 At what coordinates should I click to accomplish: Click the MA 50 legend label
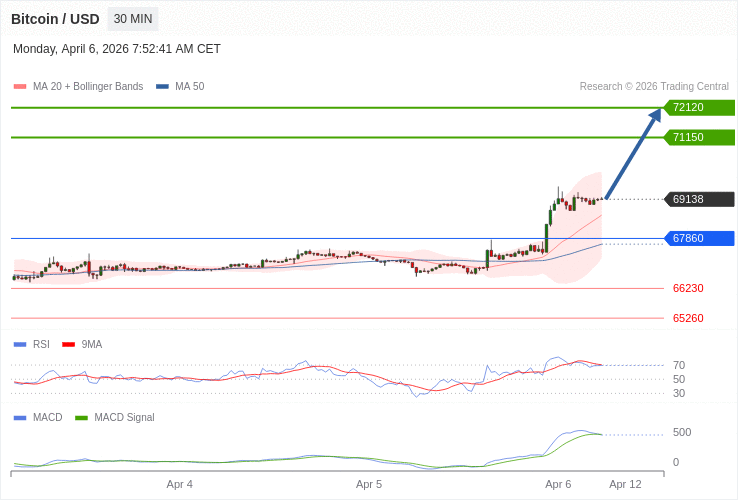[190, 87]
